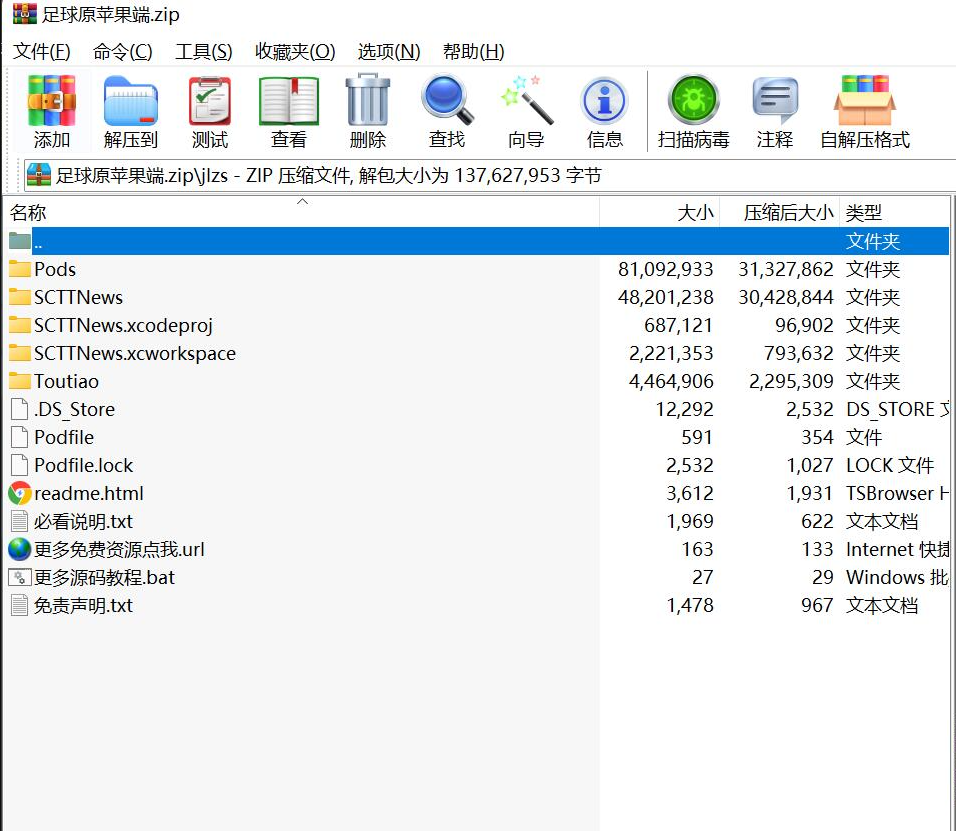Select the readme.html file entry
The width and height of the screenshot is (956, 831).
point(479,493)
